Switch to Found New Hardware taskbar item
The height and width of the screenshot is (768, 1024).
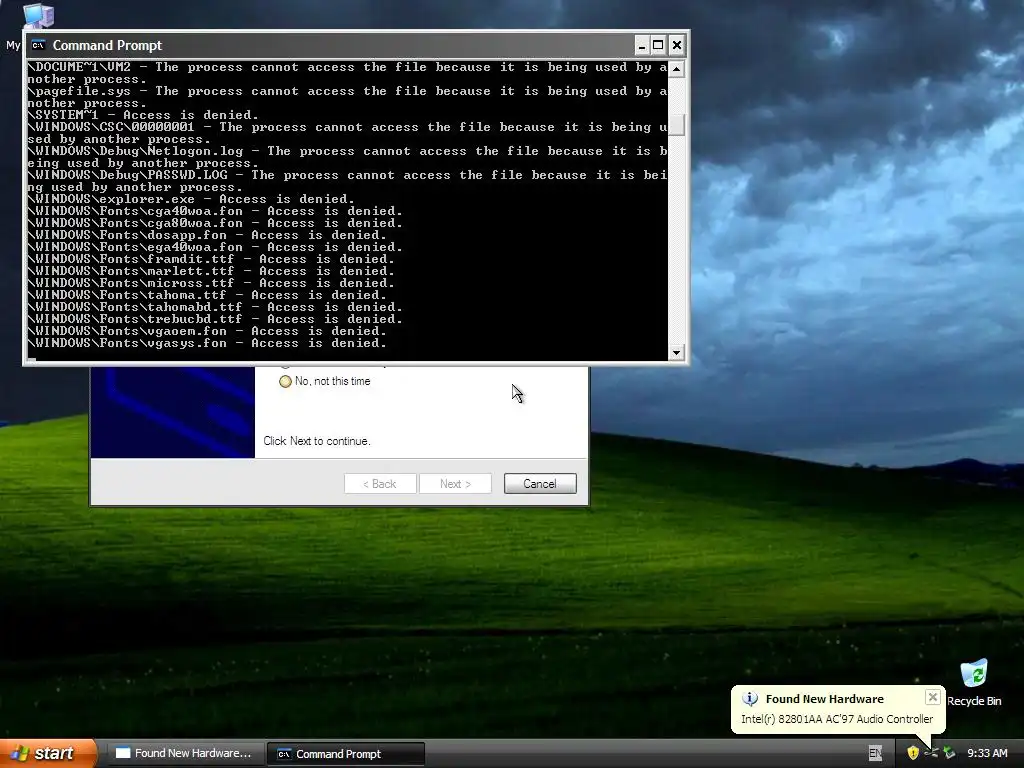point(184,754)
